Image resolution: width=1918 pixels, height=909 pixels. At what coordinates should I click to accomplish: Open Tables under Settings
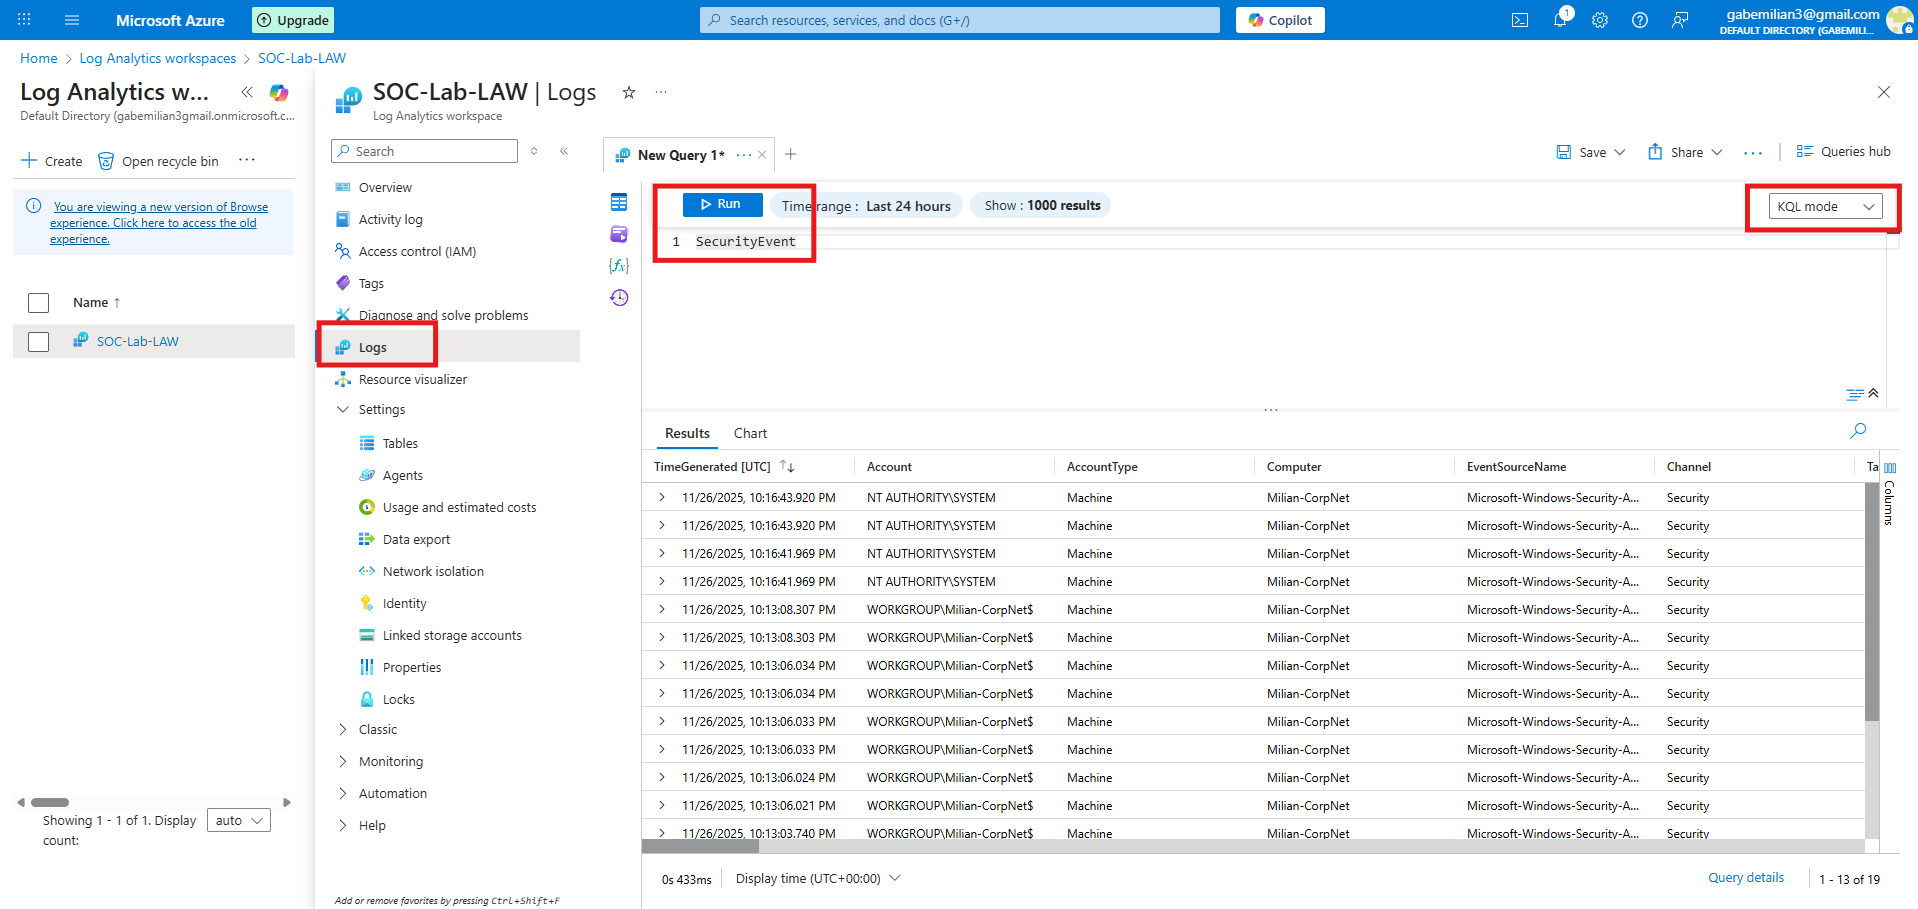click(x=400, y=443)
